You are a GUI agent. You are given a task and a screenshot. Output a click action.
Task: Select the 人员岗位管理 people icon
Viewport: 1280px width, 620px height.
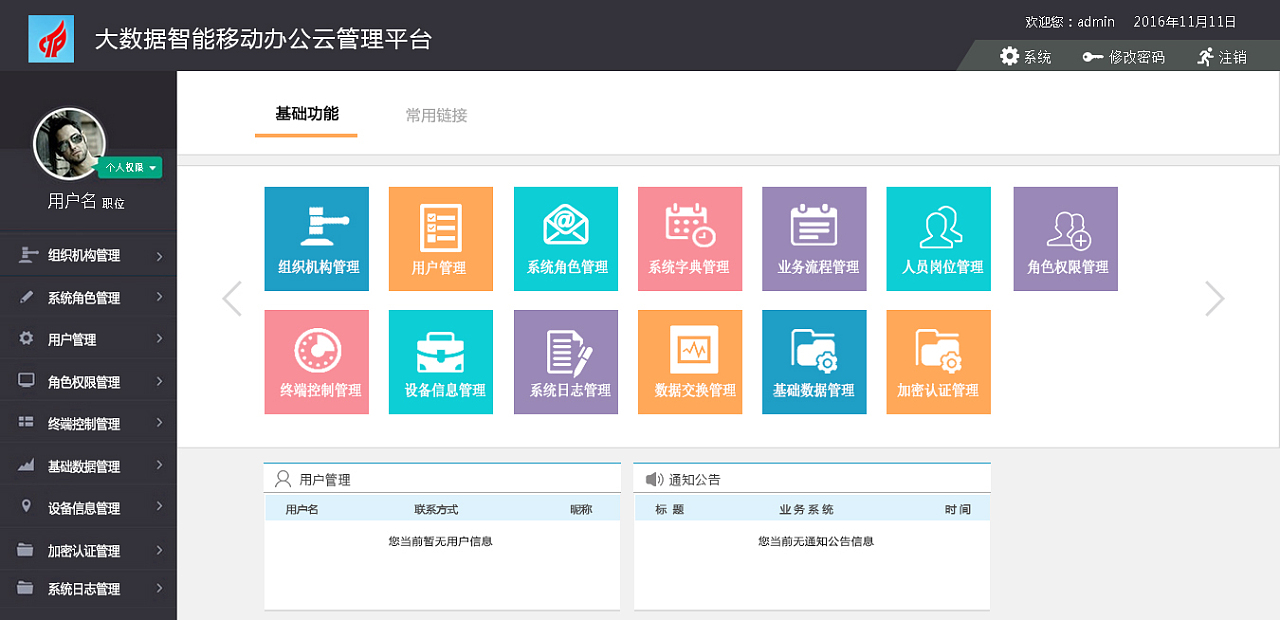point(938,238)
